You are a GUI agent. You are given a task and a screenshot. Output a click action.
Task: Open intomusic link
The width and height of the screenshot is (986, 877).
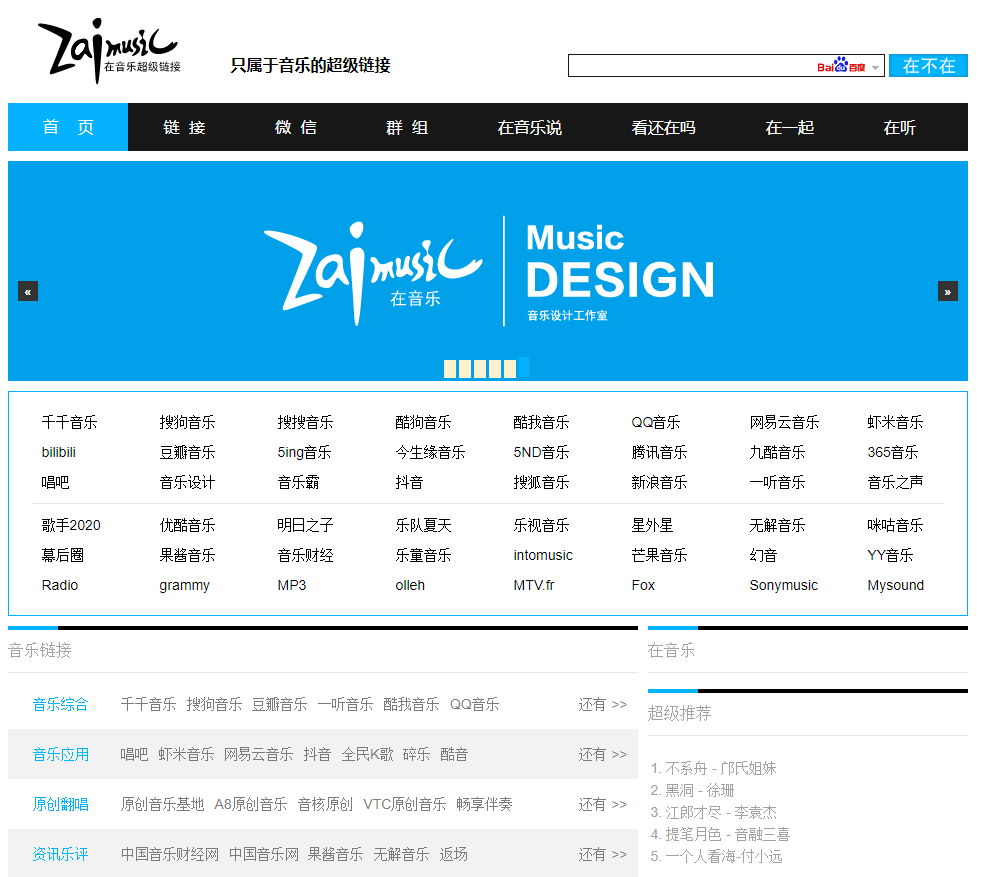pyautogui.click(x=543, y=556)
